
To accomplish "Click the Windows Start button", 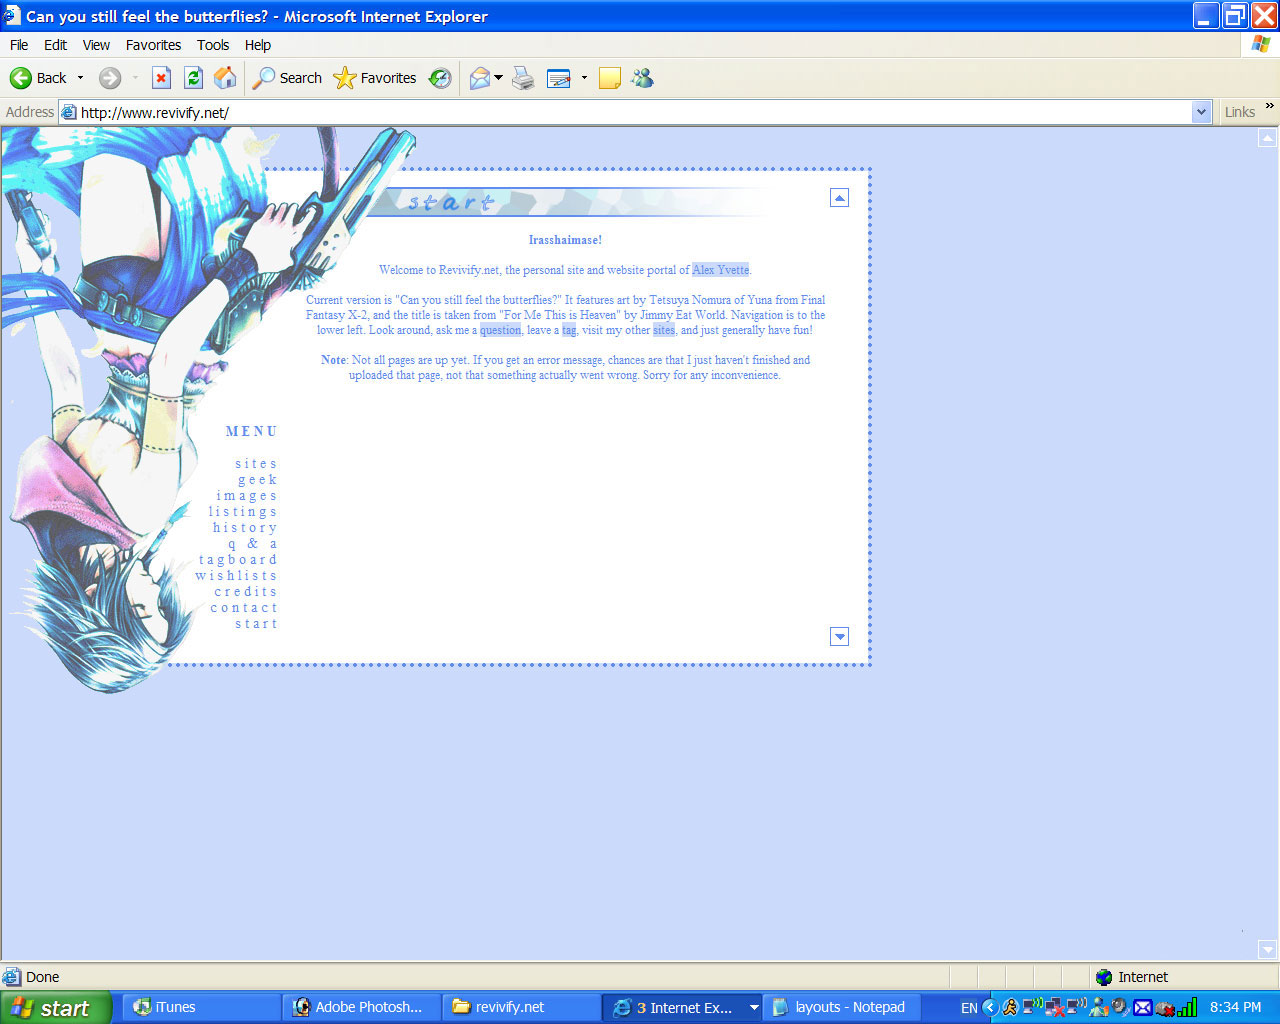I will tap(55, 1008).
